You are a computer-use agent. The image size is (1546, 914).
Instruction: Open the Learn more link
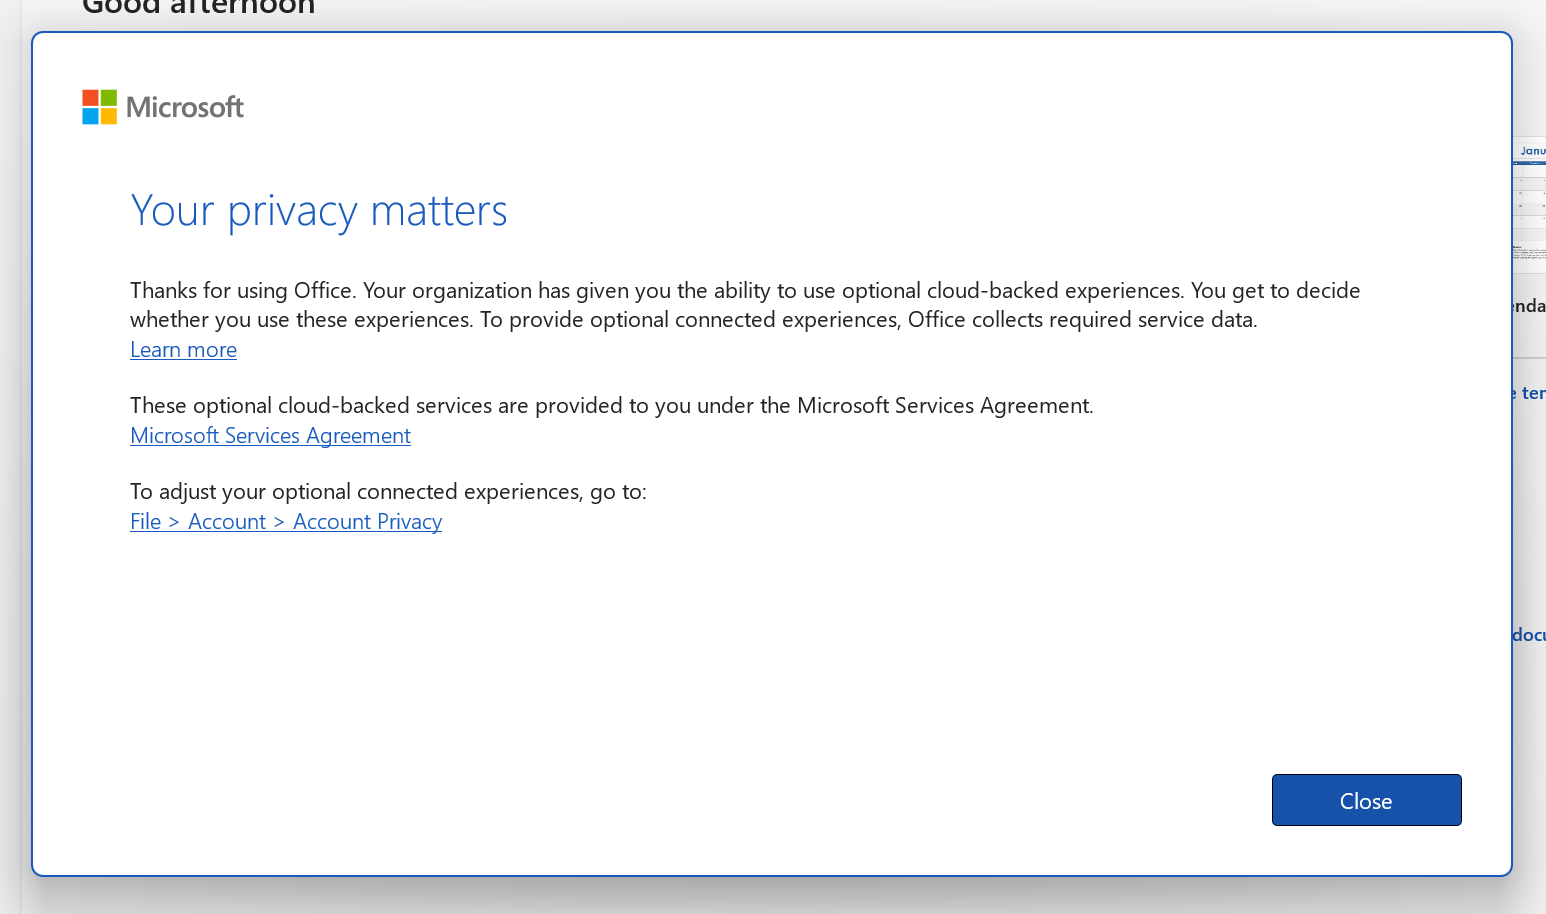tap(183, 350)
